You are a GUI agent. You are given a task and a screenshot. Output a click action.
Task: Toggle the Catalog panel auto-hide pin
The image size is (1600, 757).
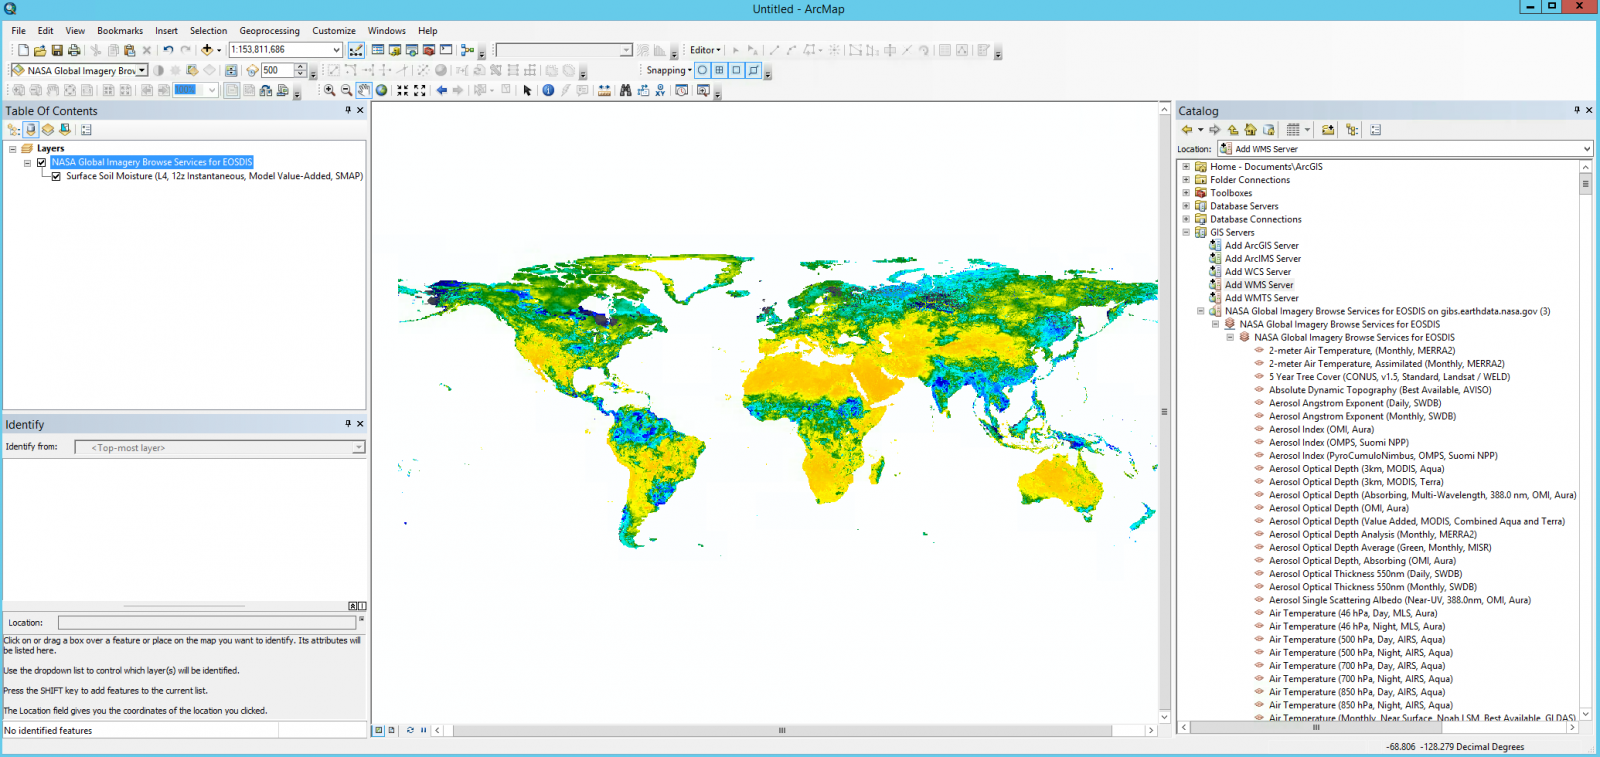(1577, 110)
